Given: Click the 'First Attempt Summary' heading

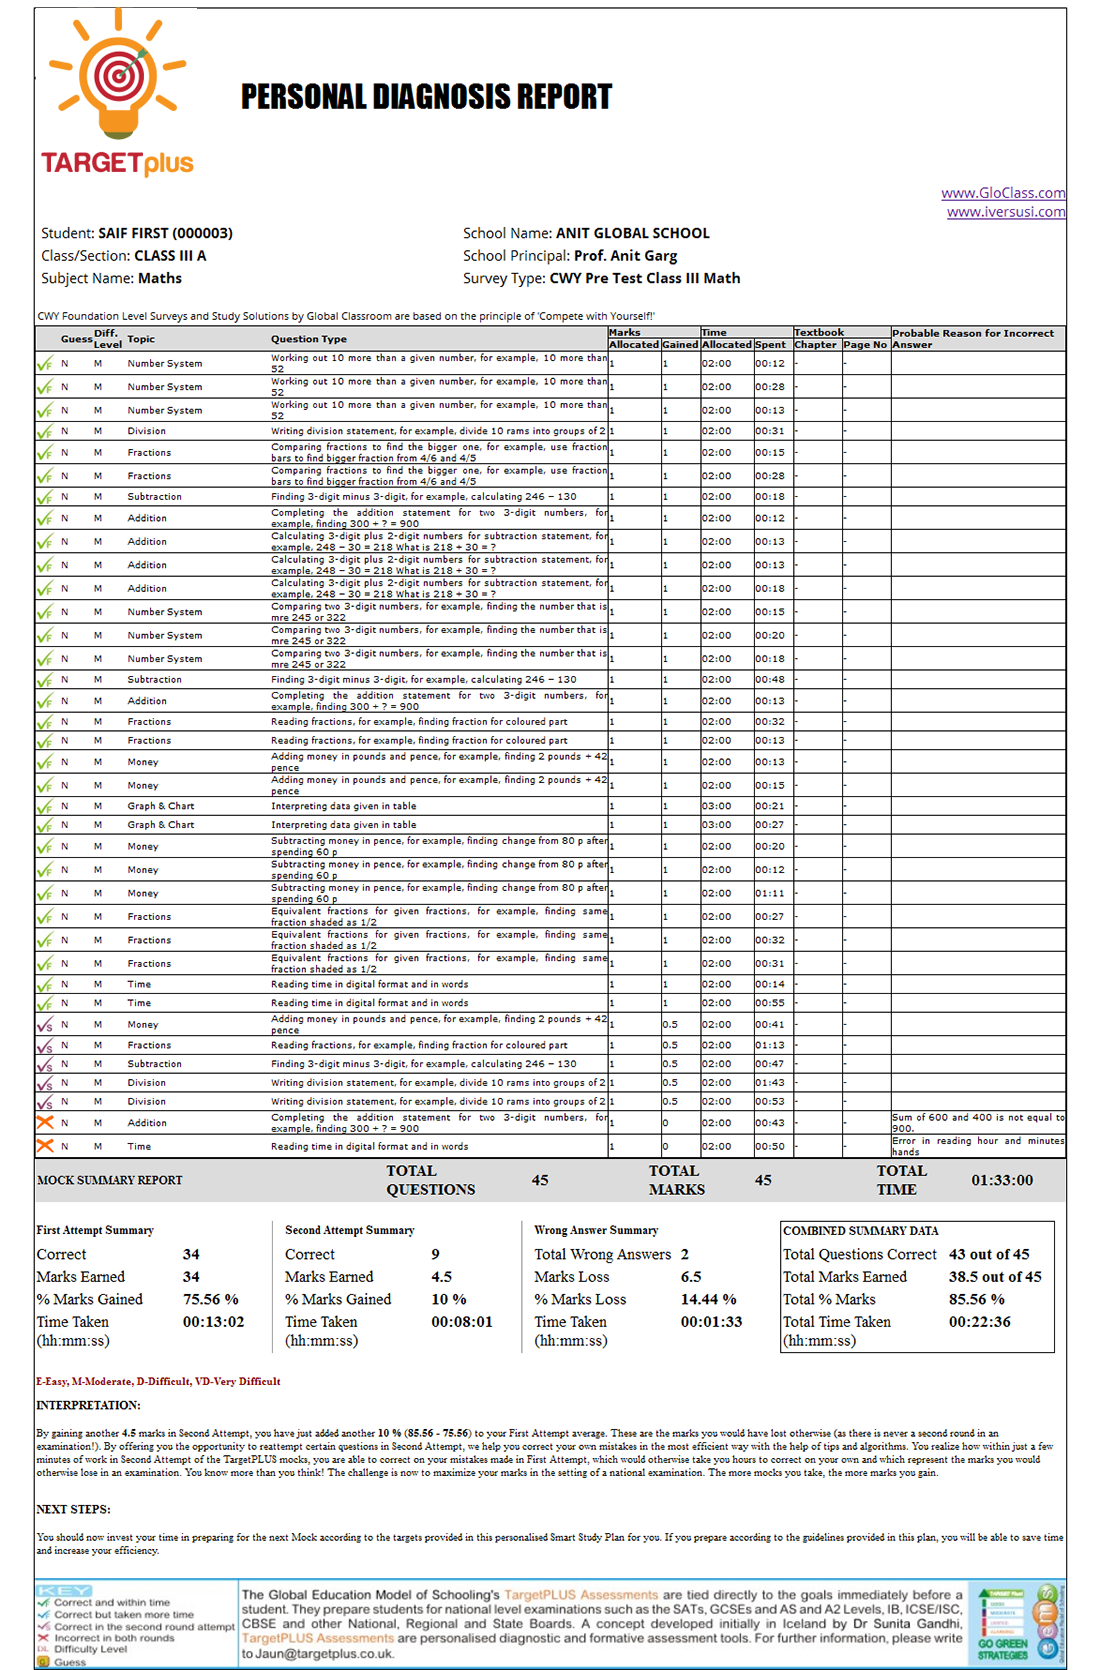Looking at the screenshot, I should [95, 1230].
